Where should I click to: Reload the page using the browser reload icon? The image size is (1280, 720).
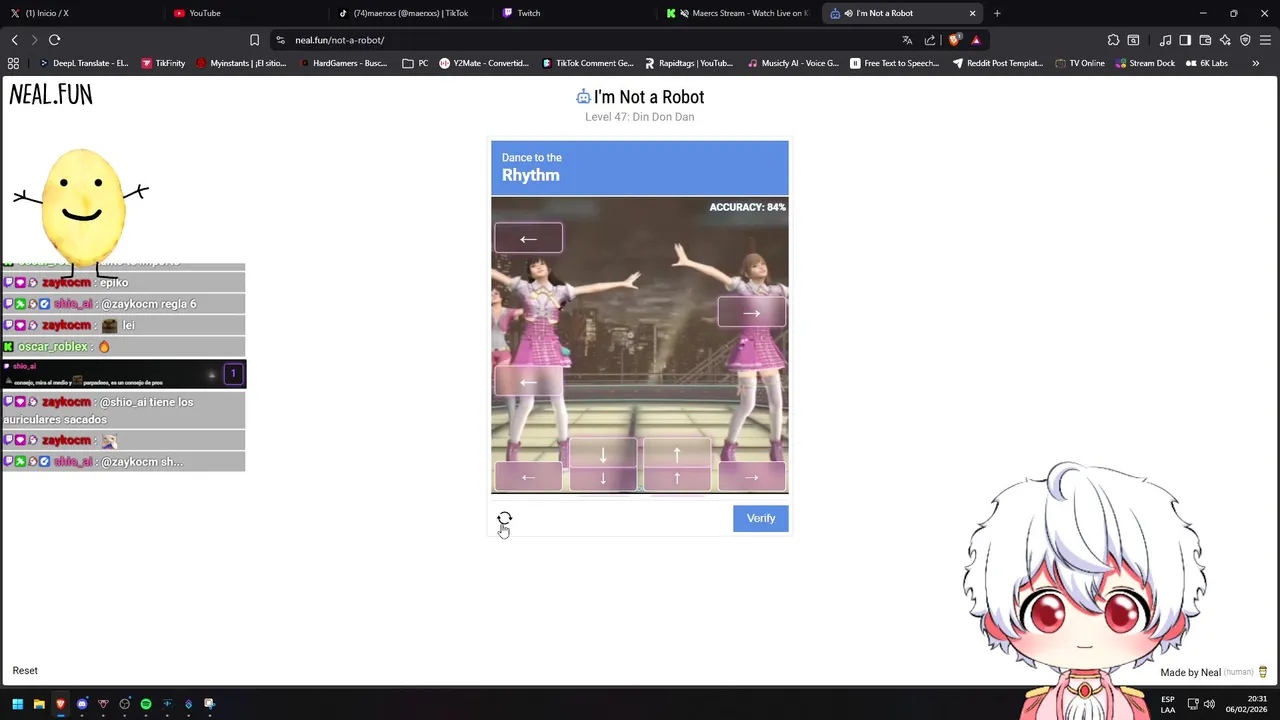[54, 40]
